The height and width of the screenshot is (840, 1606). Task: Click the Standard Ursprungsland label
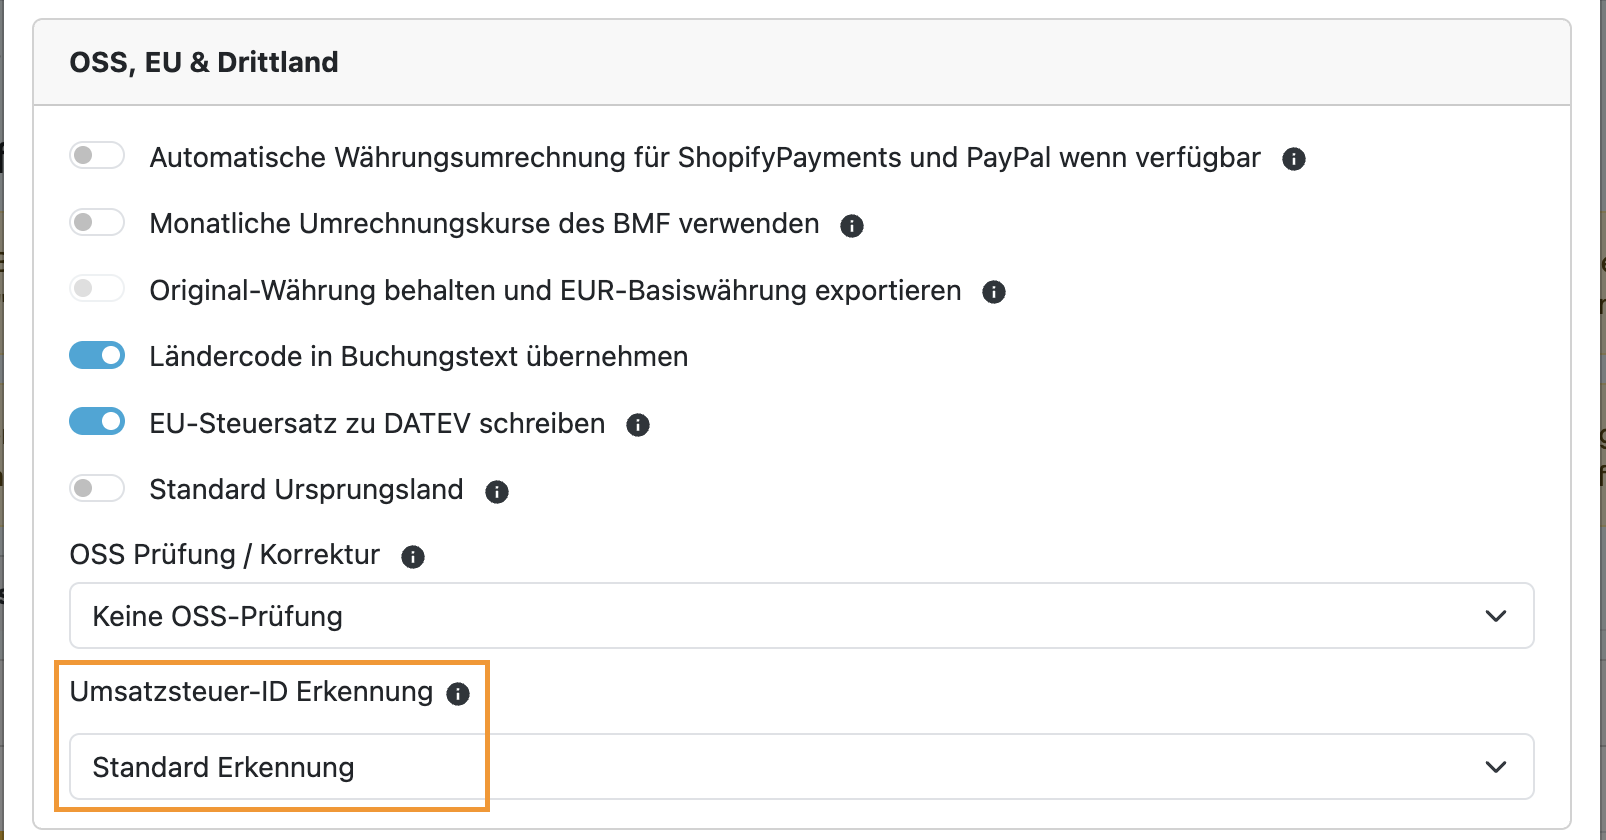click(x=306, y=490)
